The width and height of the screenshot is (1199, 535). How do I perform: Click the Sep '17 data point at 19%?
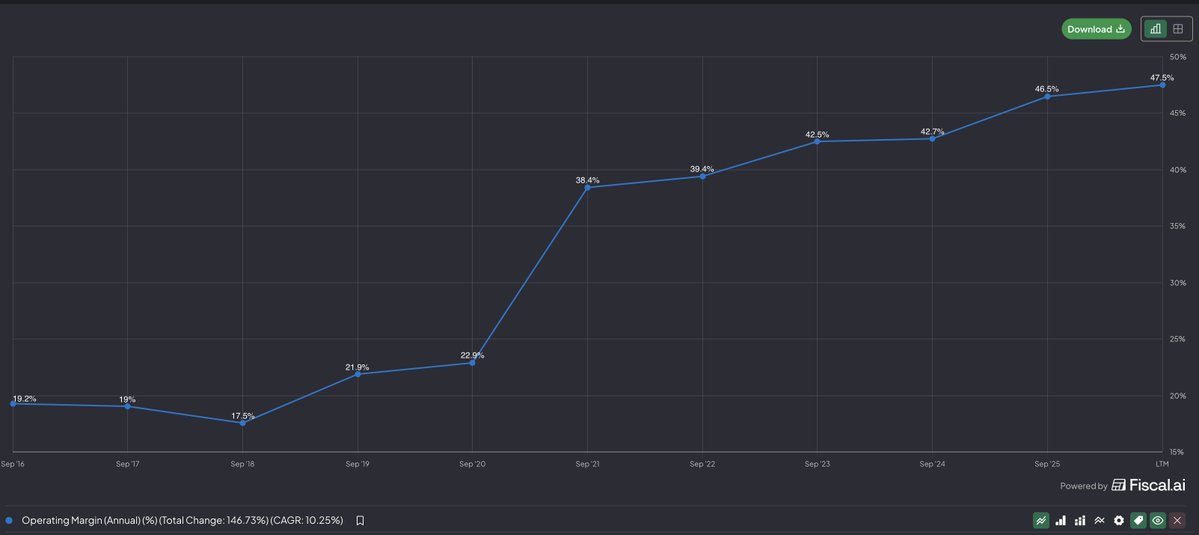[127, 406]
